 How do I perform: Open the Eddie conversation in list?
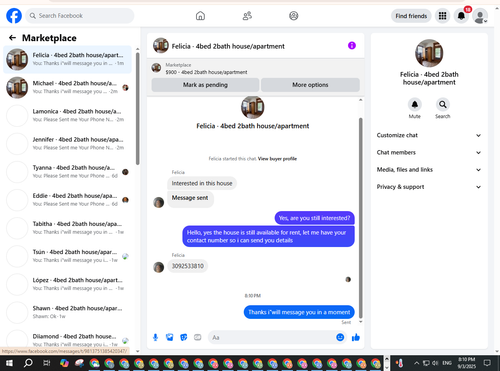(x=68, y=200)
